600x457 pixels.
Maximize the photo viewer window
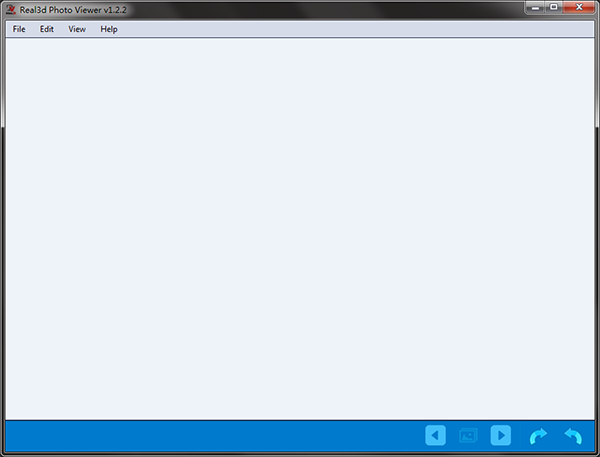point(553,8)
